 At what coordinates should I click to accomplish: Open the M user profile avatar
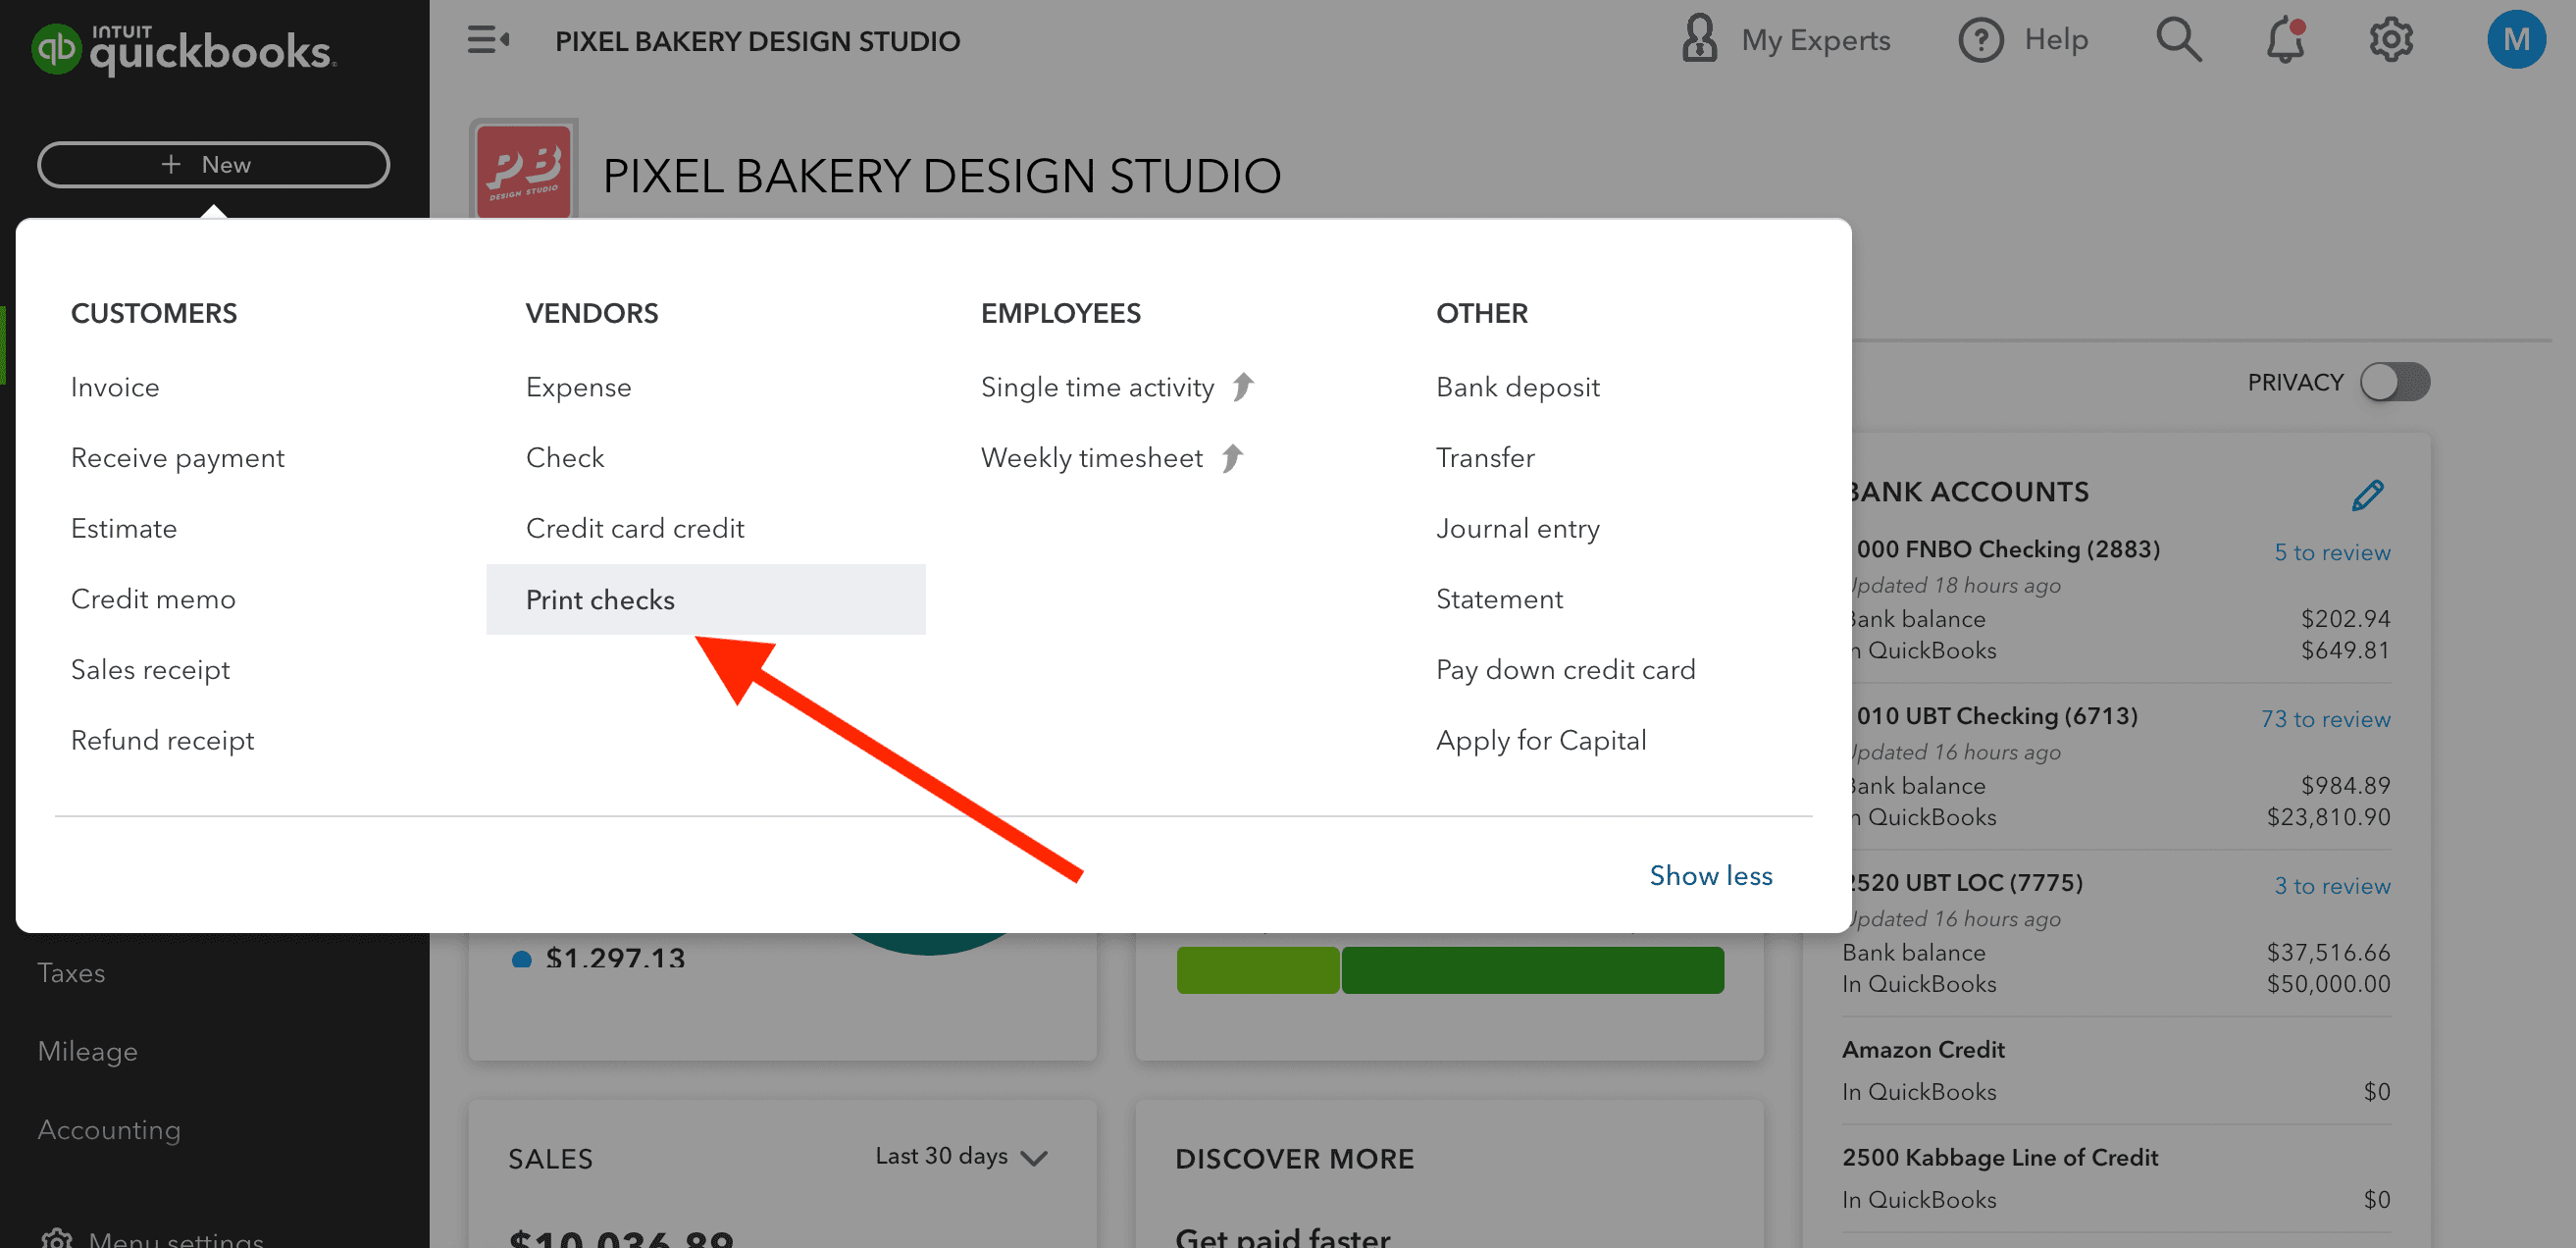click(x=2516, y=40)
